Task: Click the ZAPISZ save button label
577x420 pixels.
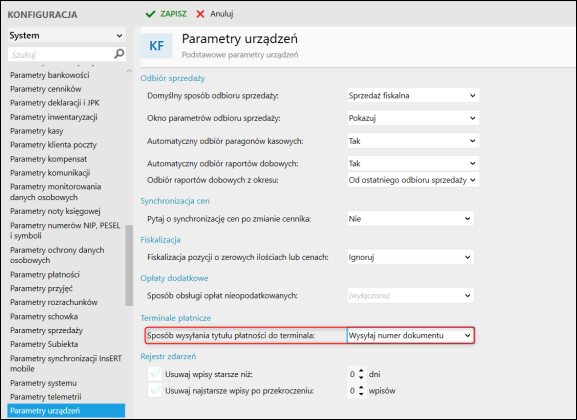Action: tap(173, 14)
